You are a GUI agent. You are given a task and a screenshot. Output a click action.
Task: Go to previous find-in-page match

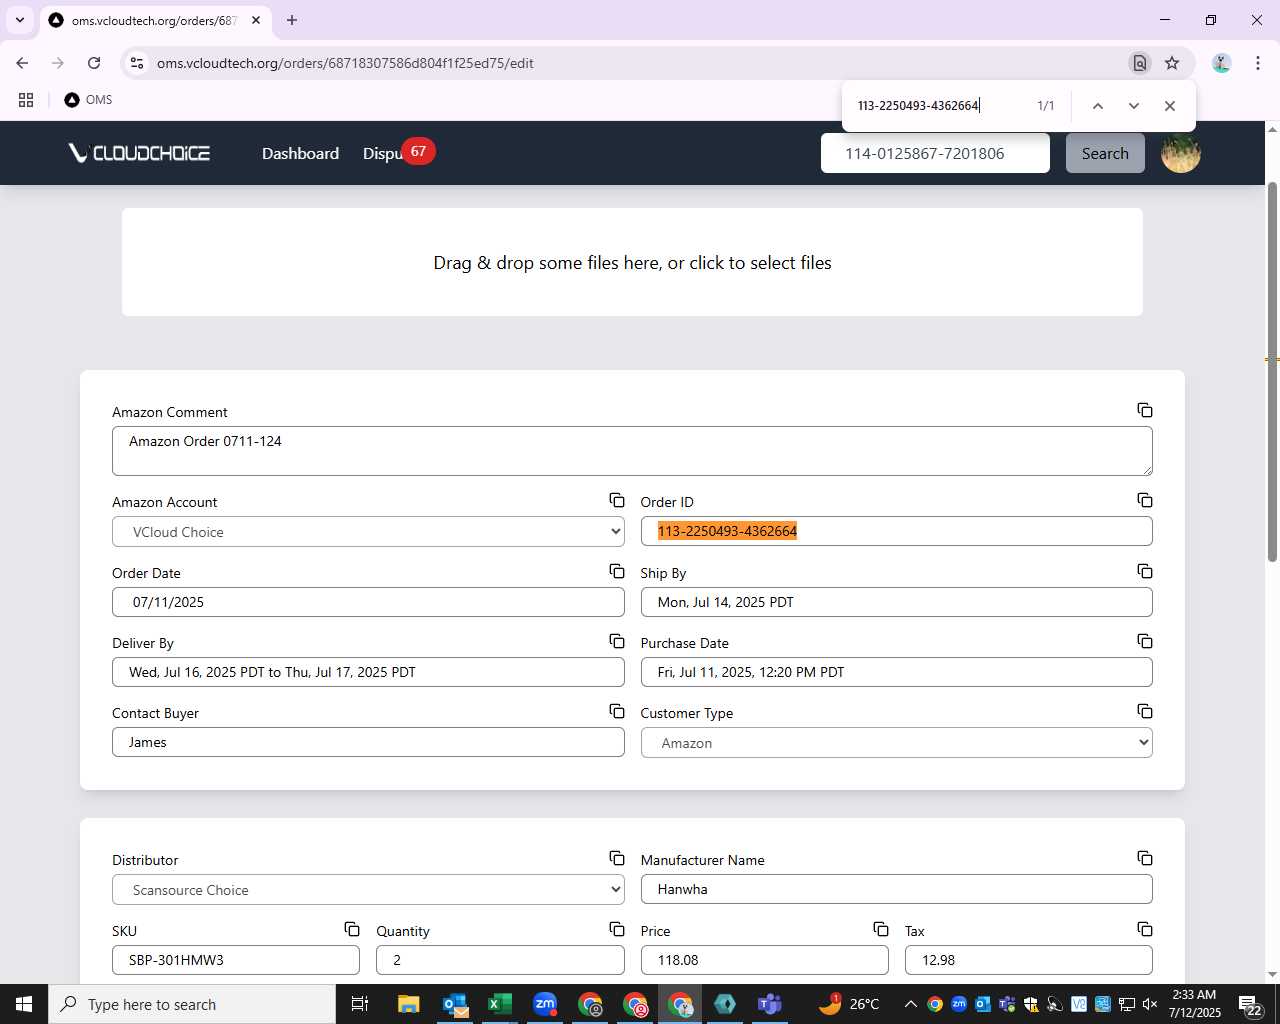click(1098, 106)
